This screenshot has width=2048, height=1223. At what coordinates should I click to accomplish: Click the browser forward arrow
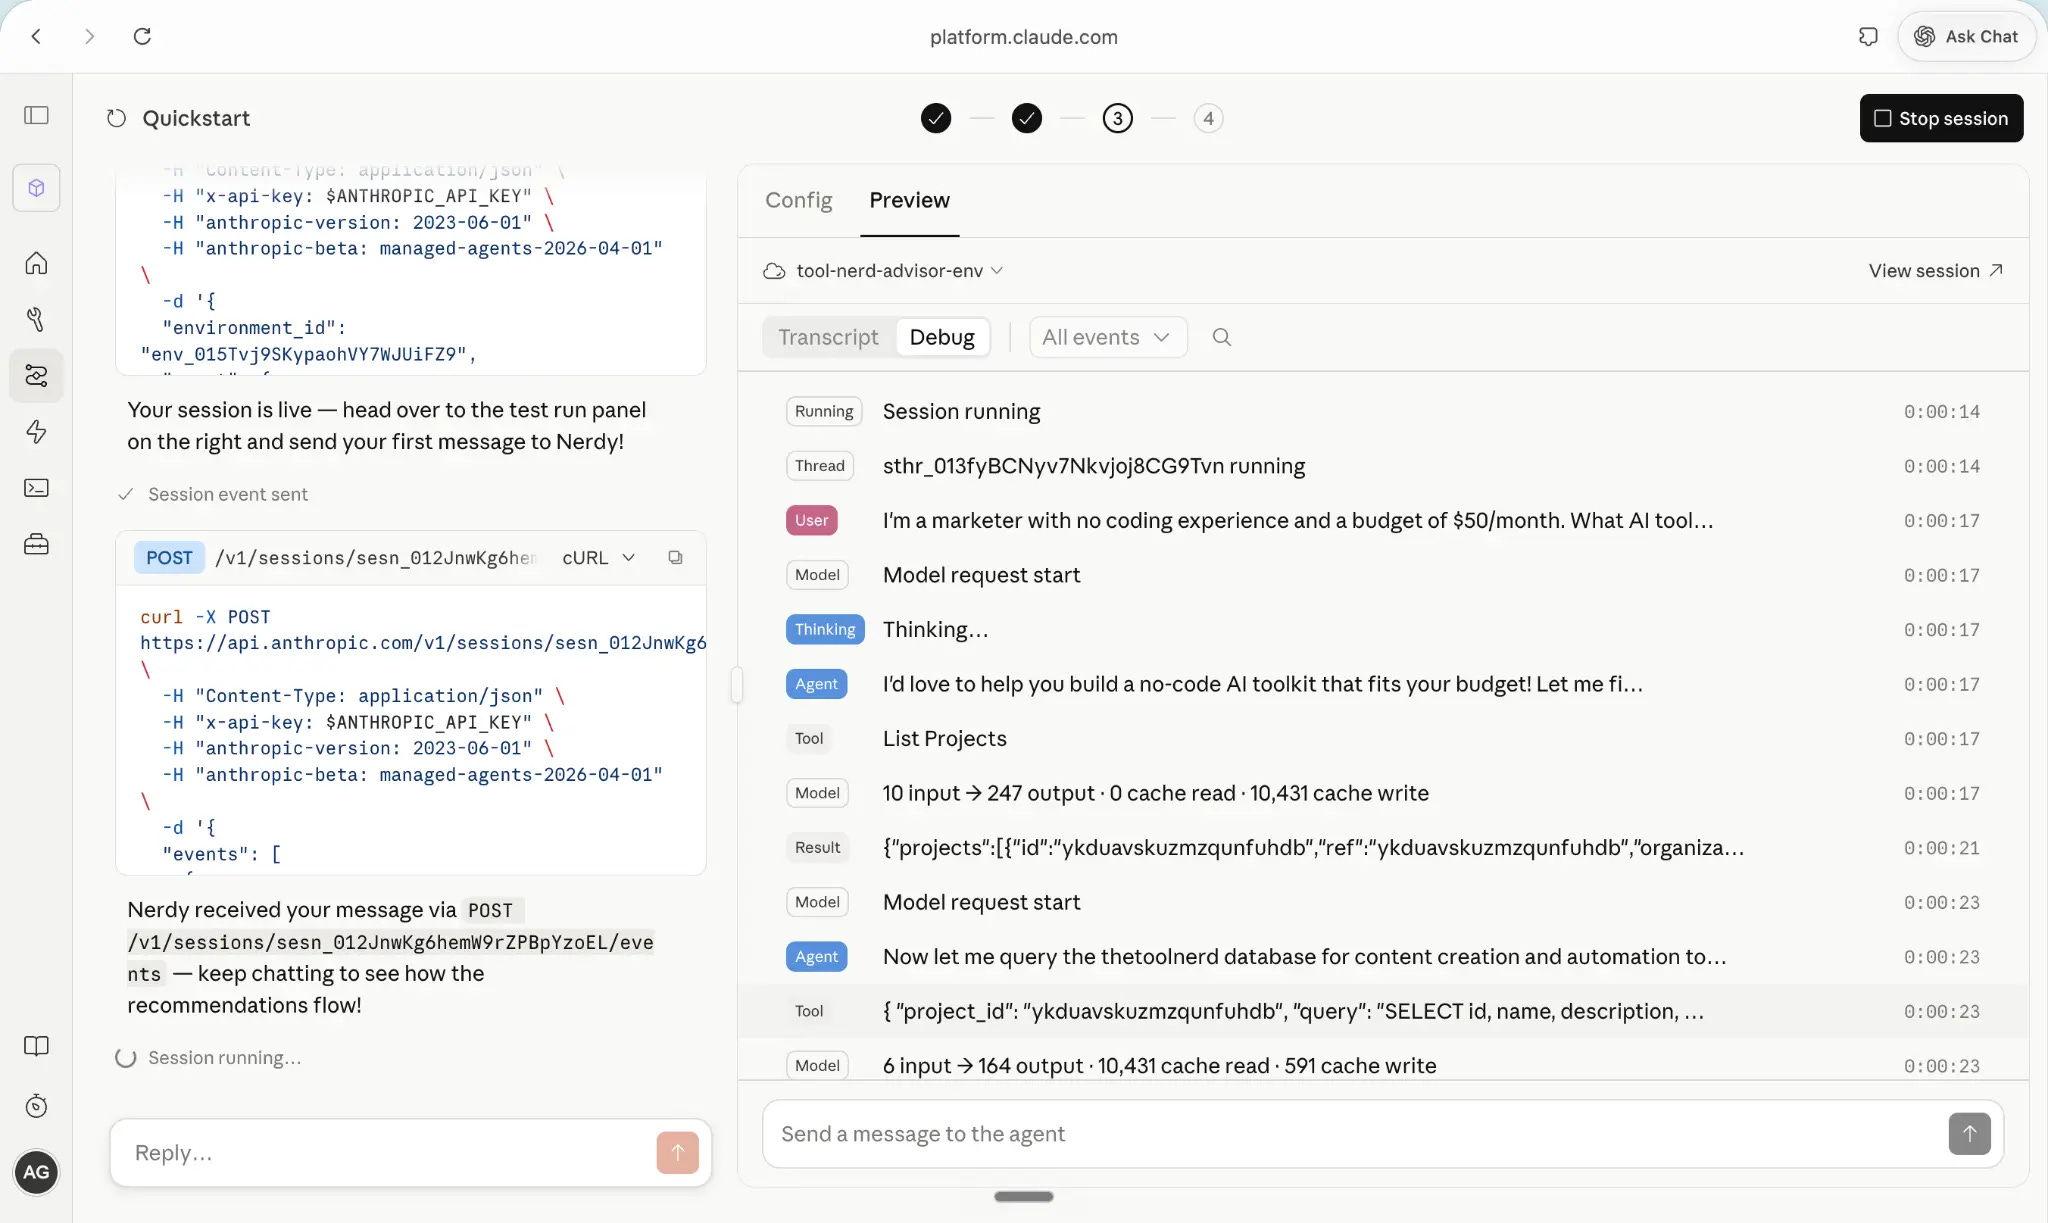[x=89, y=36]
